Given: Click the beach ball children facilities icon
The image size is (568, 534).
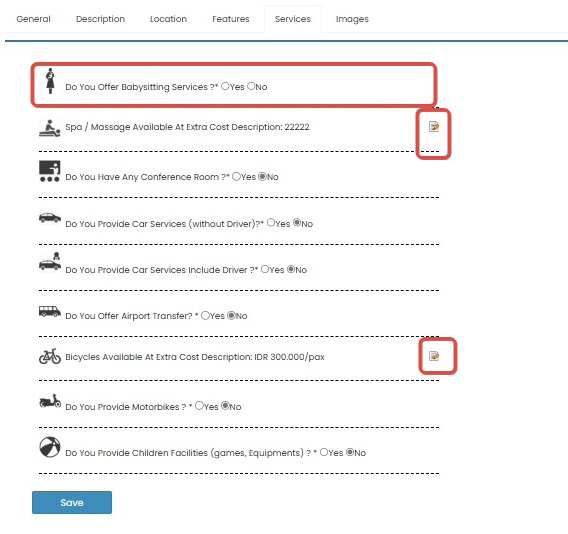Looking at the screenshot, I should click(x=50, y=447).
